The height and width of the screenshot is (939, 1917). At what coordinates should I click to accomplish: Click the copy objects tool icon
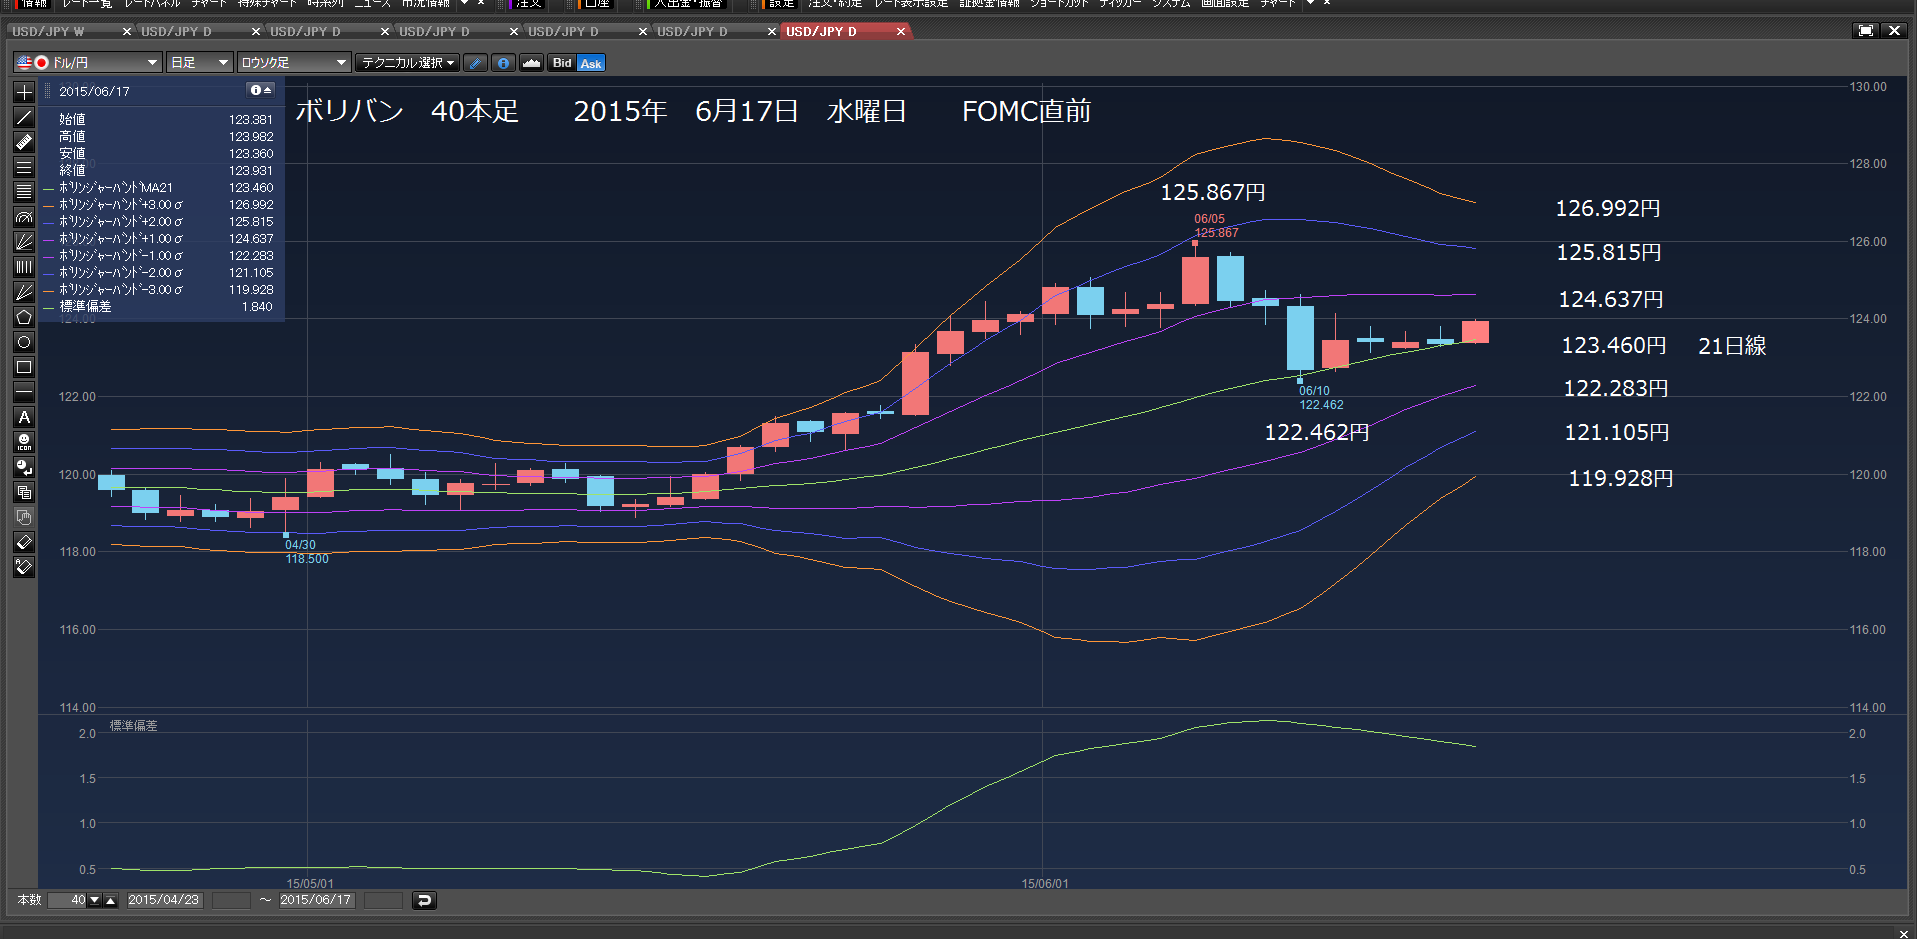[x=24, y=492]
